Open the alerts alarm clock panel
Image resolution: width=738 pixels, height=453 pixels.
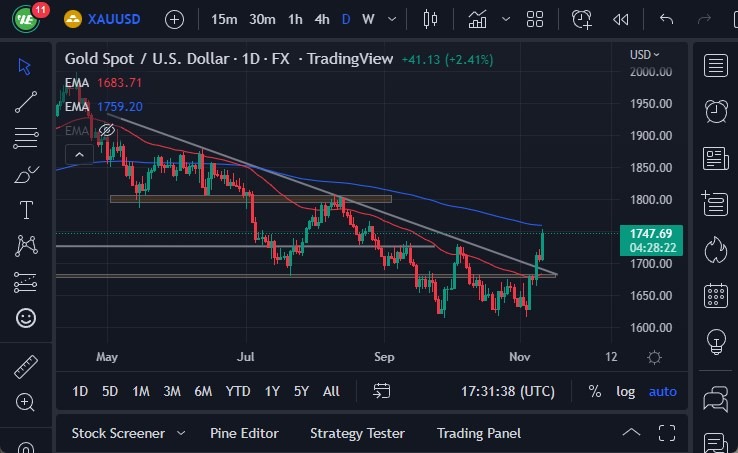click(x=715, y=111)
